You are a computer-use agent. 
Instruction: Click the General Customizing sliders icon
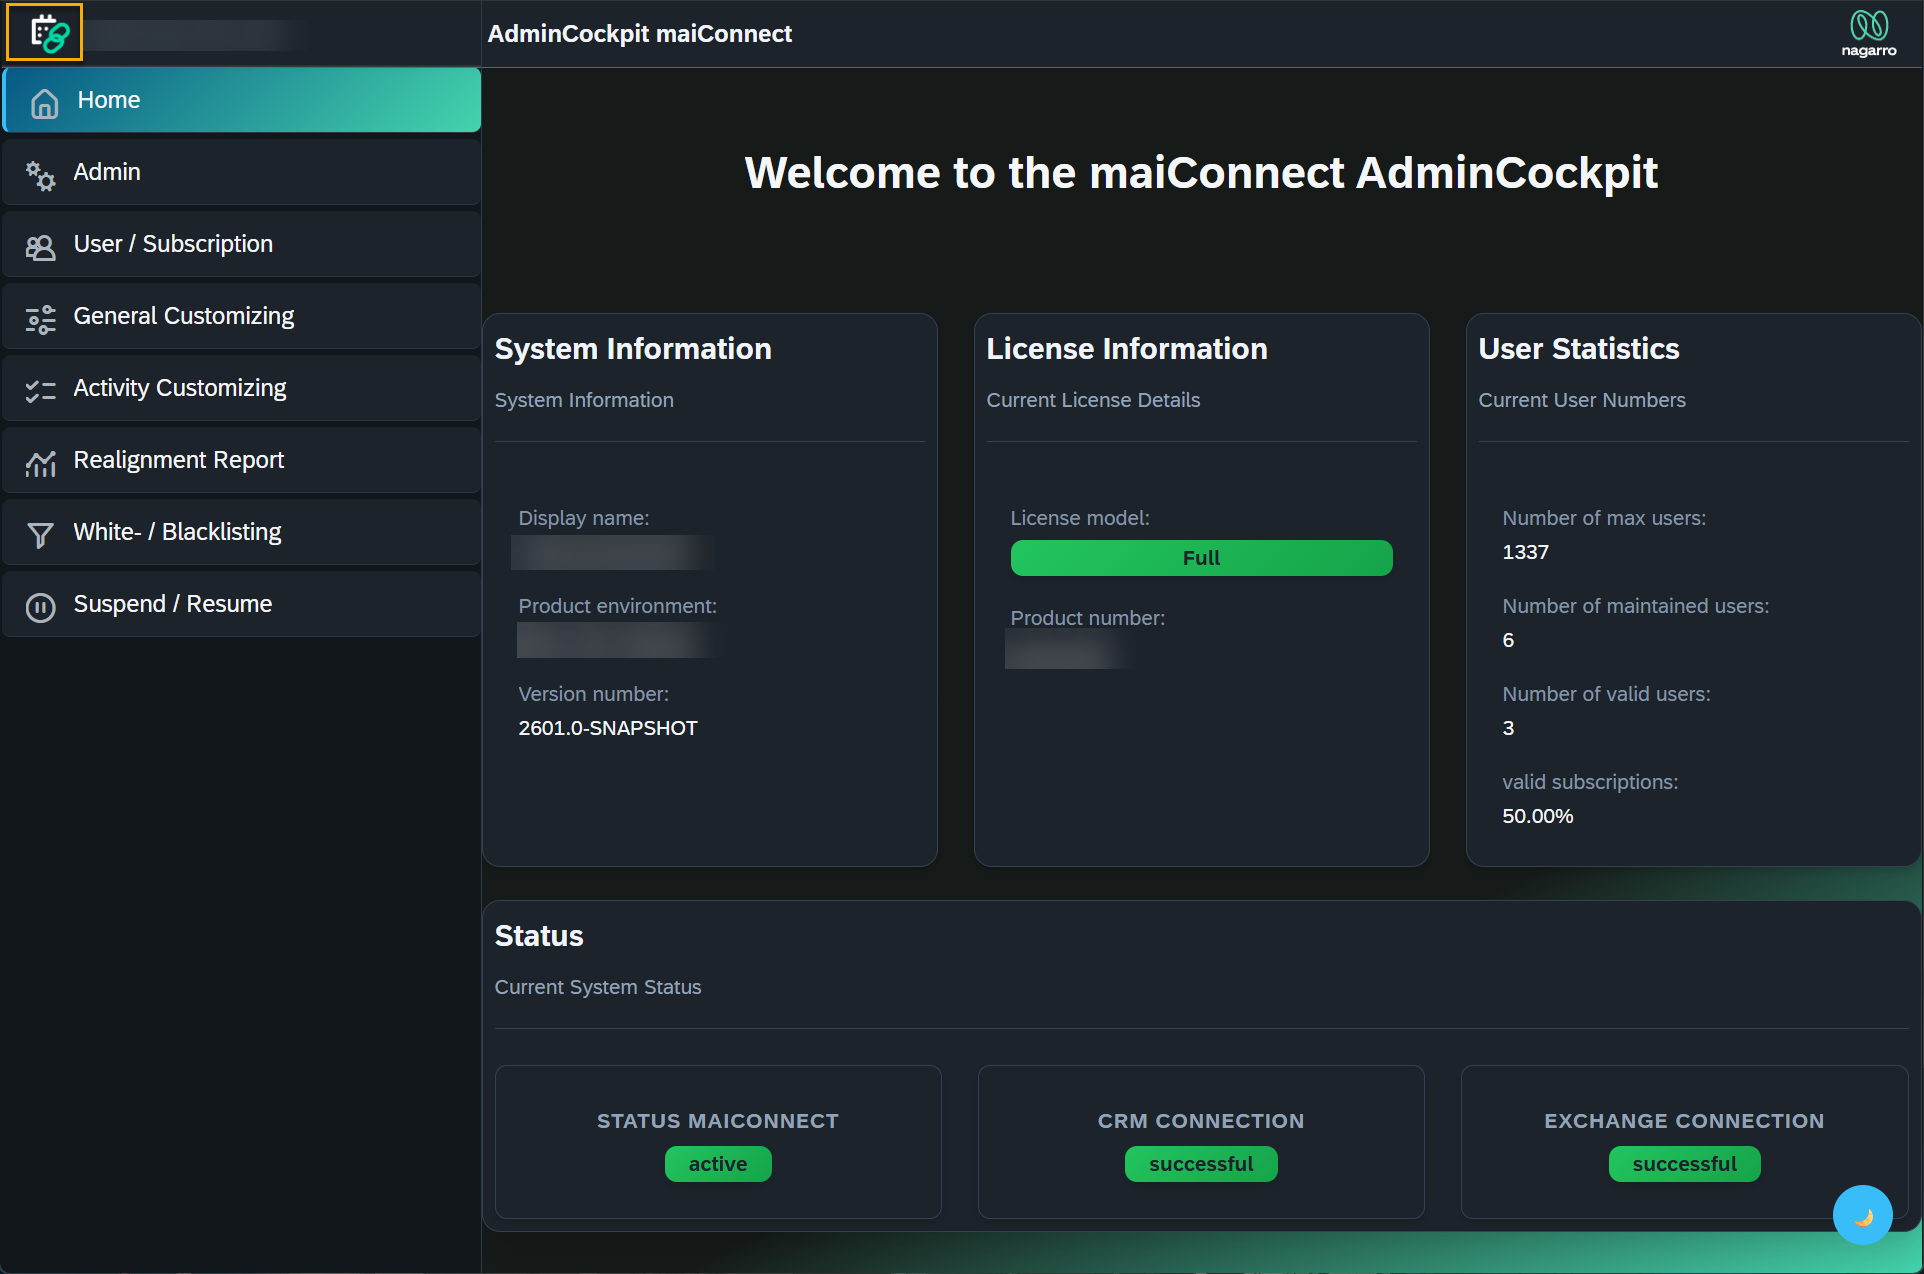(41, 319)
